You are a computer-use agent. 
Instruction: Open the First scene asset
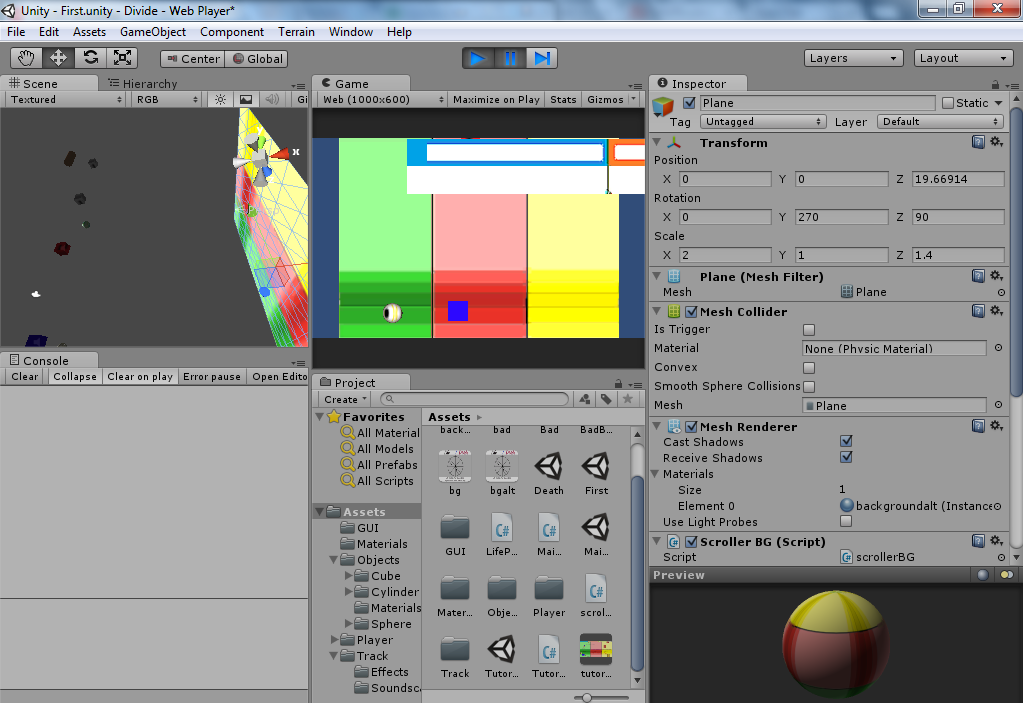coord(596,473)
